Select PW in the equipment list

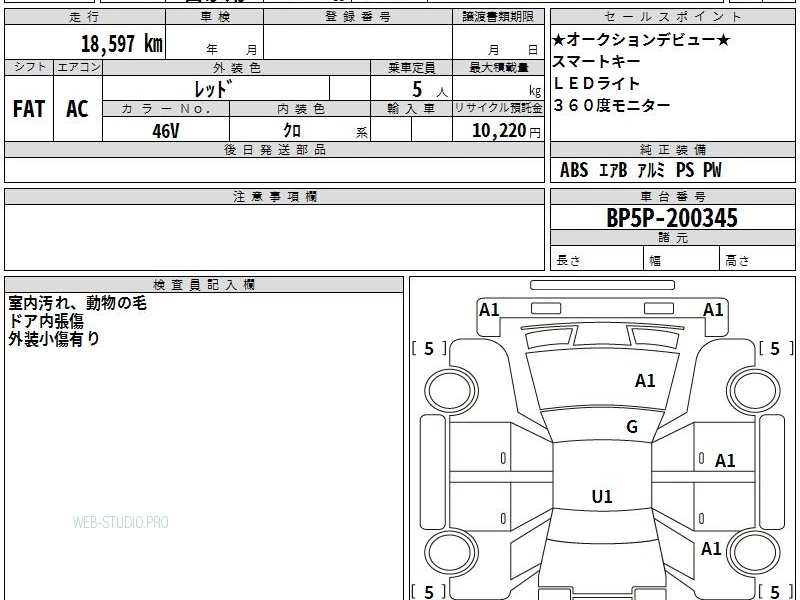point(712,170)
